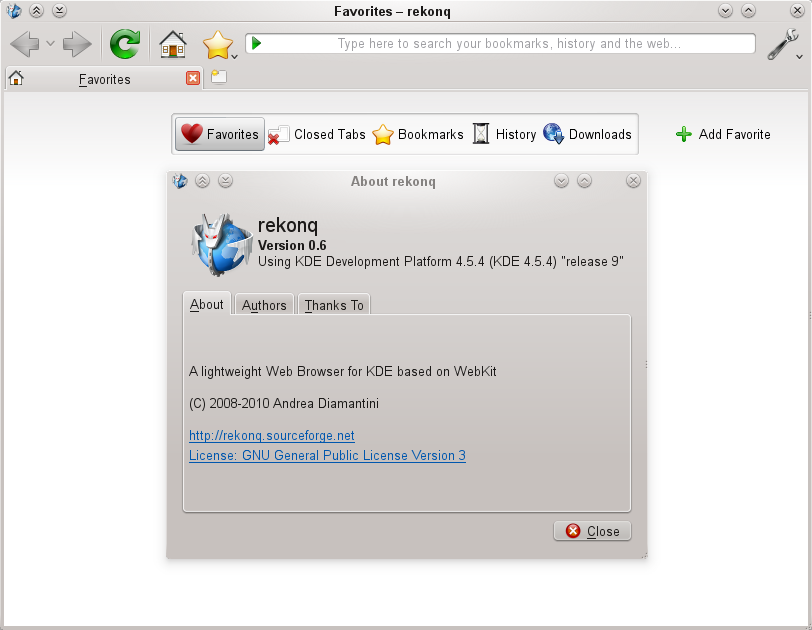Switch to the Thanks To tab
The width and height of the screenshot is (812, 630).
334,305
